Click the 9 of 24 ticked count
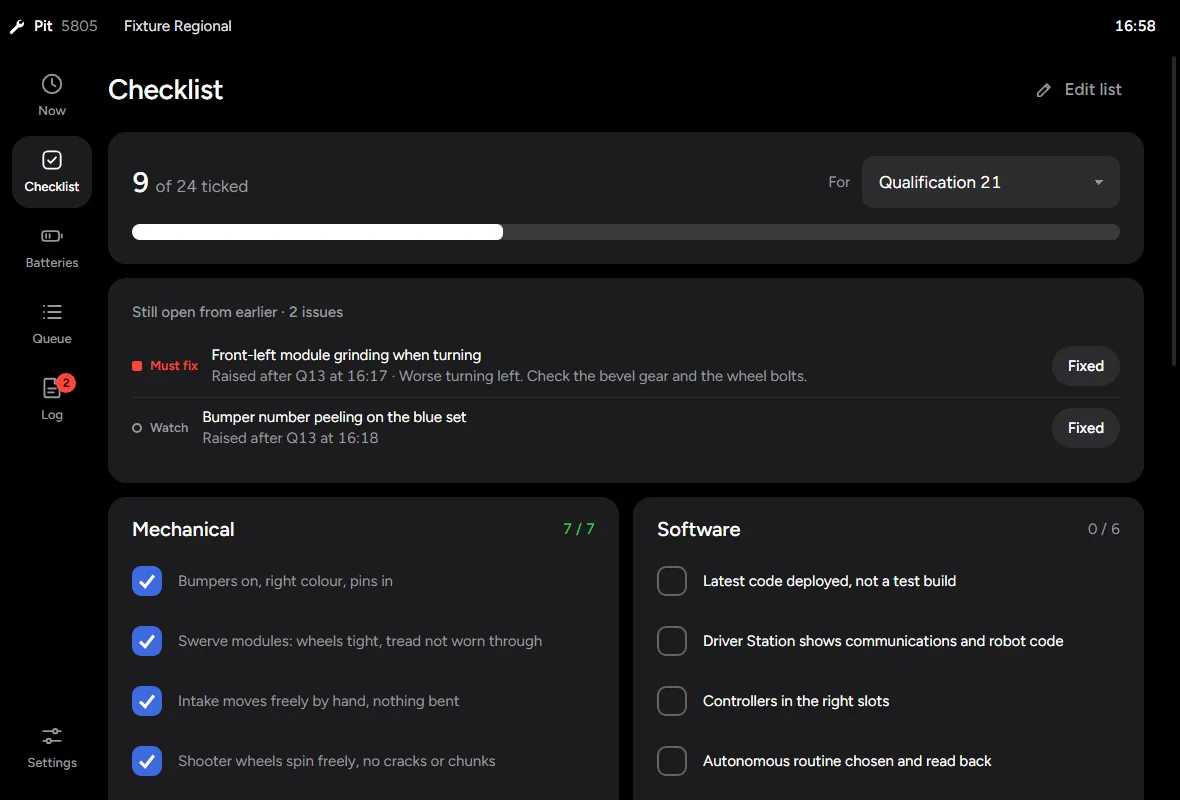 point(190,184)
